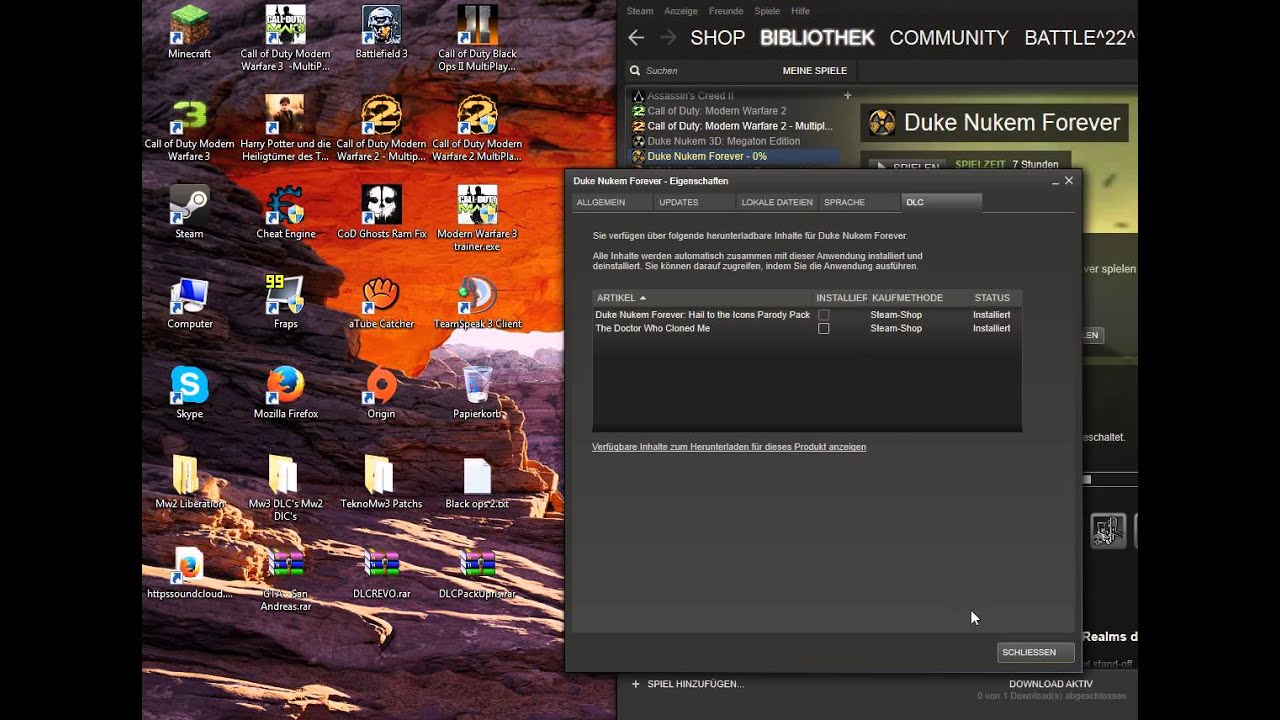The width and height of the screenshot is (1280, 720).
Task: Select the Mozilla Firefox shortcut
Action: 285,393
